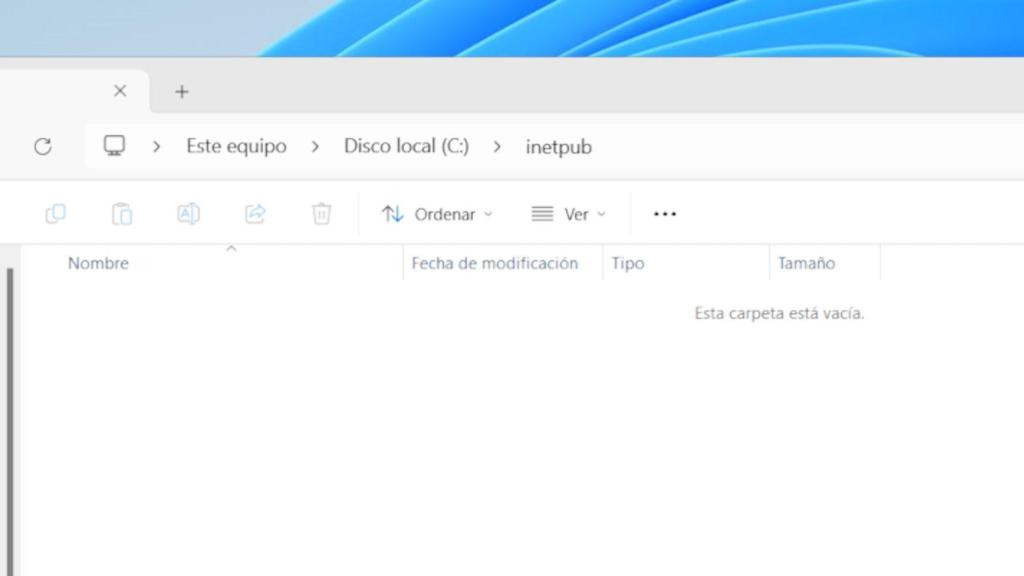Click the This PC monitor icon in address bar
This screenshot has width=1024, height=576.
[x=113, y=145]
